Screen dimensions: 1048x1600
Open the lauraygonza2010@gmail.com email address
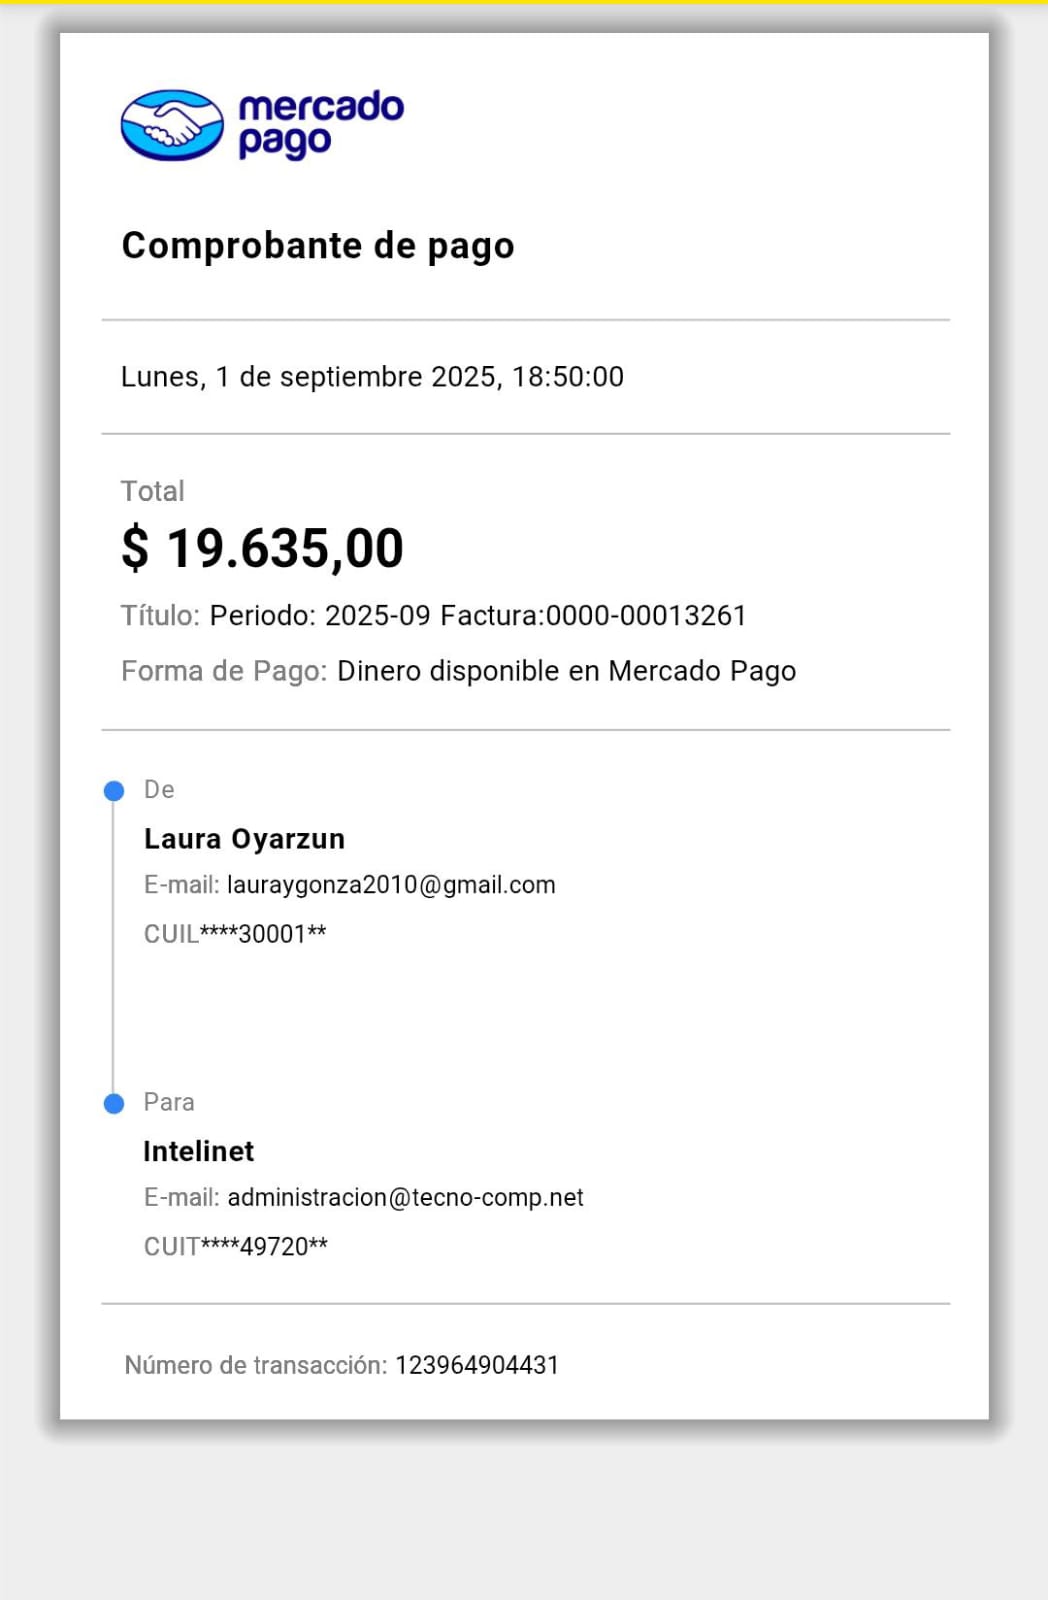point(391,885)
